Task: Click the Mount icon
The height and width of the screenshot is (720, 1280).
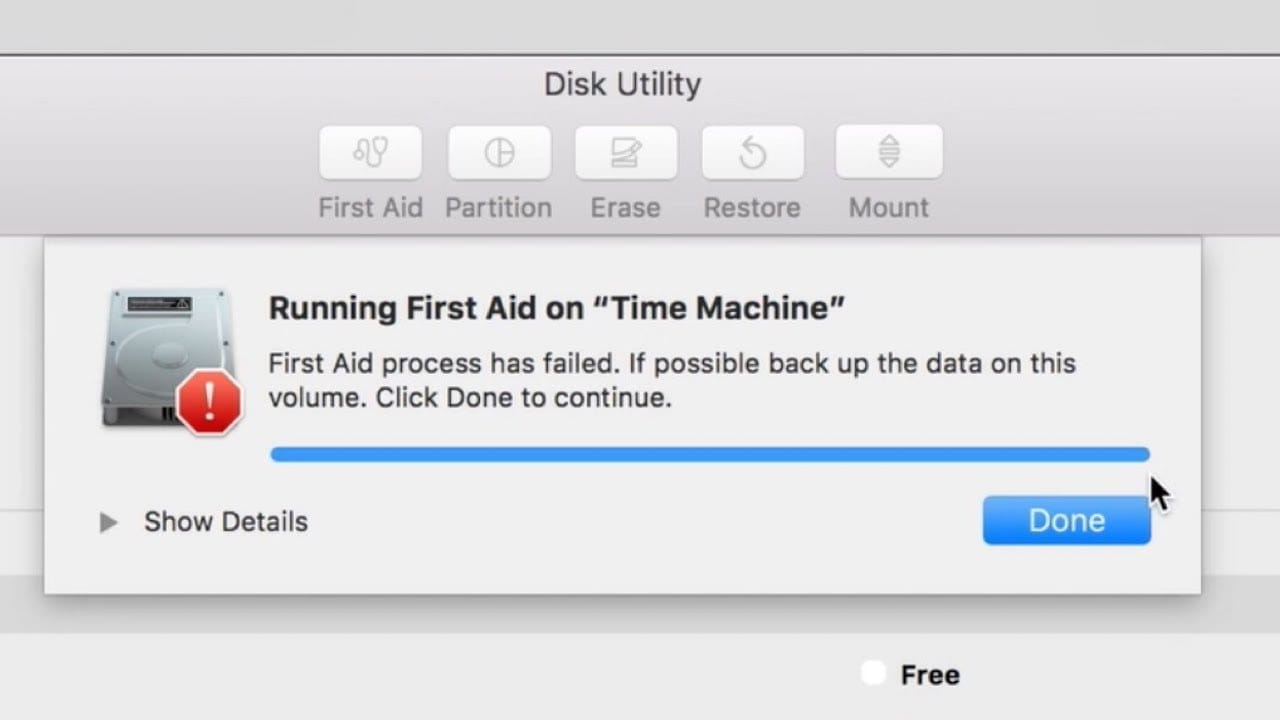Action: point(887,152)
